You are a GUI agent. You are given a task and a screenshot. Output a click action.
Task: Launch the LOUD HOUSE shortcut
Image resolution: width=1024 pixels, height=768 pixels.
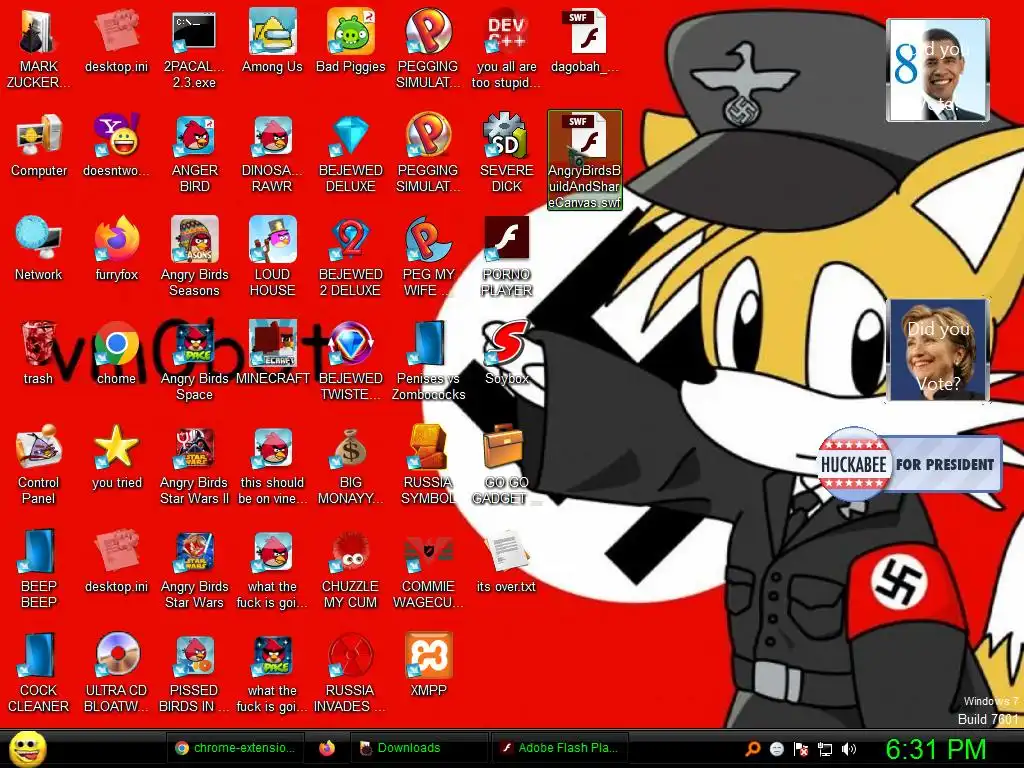click(272, 257)
